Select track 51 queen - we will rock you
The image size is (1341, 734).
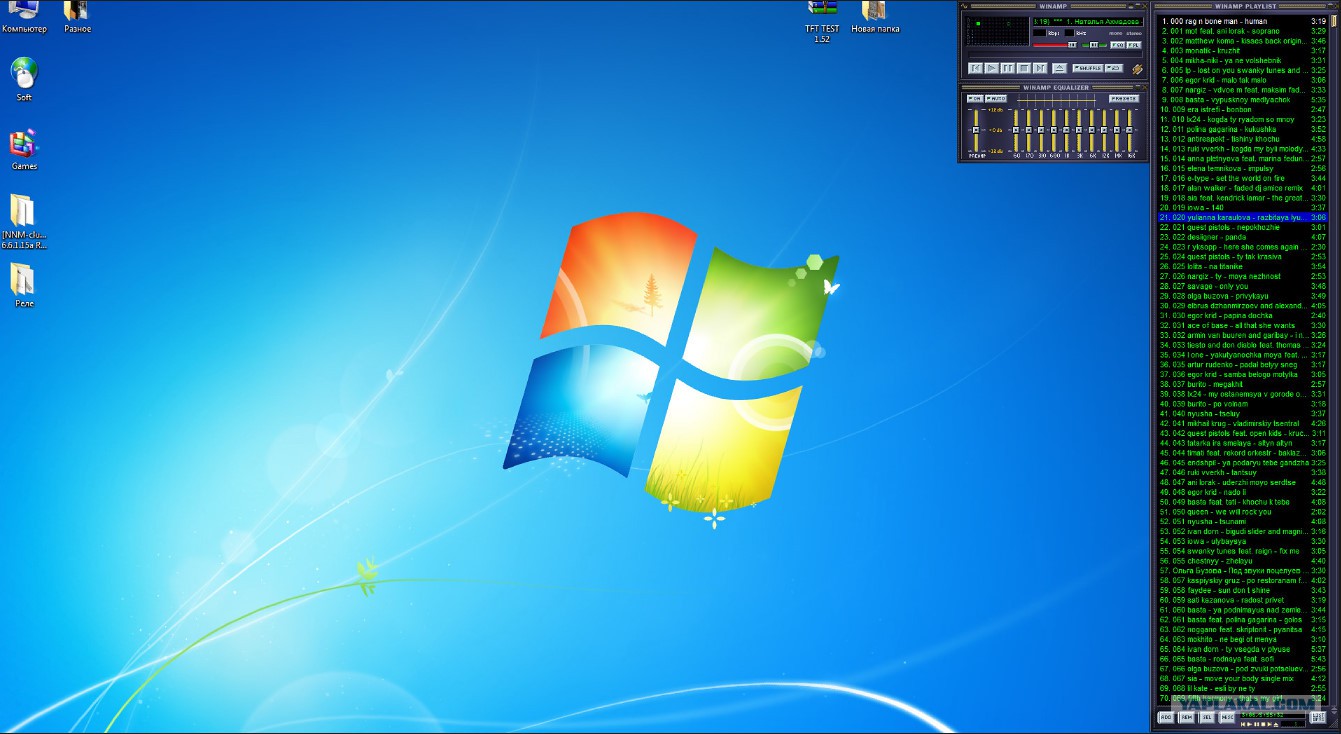[1243, 510]
